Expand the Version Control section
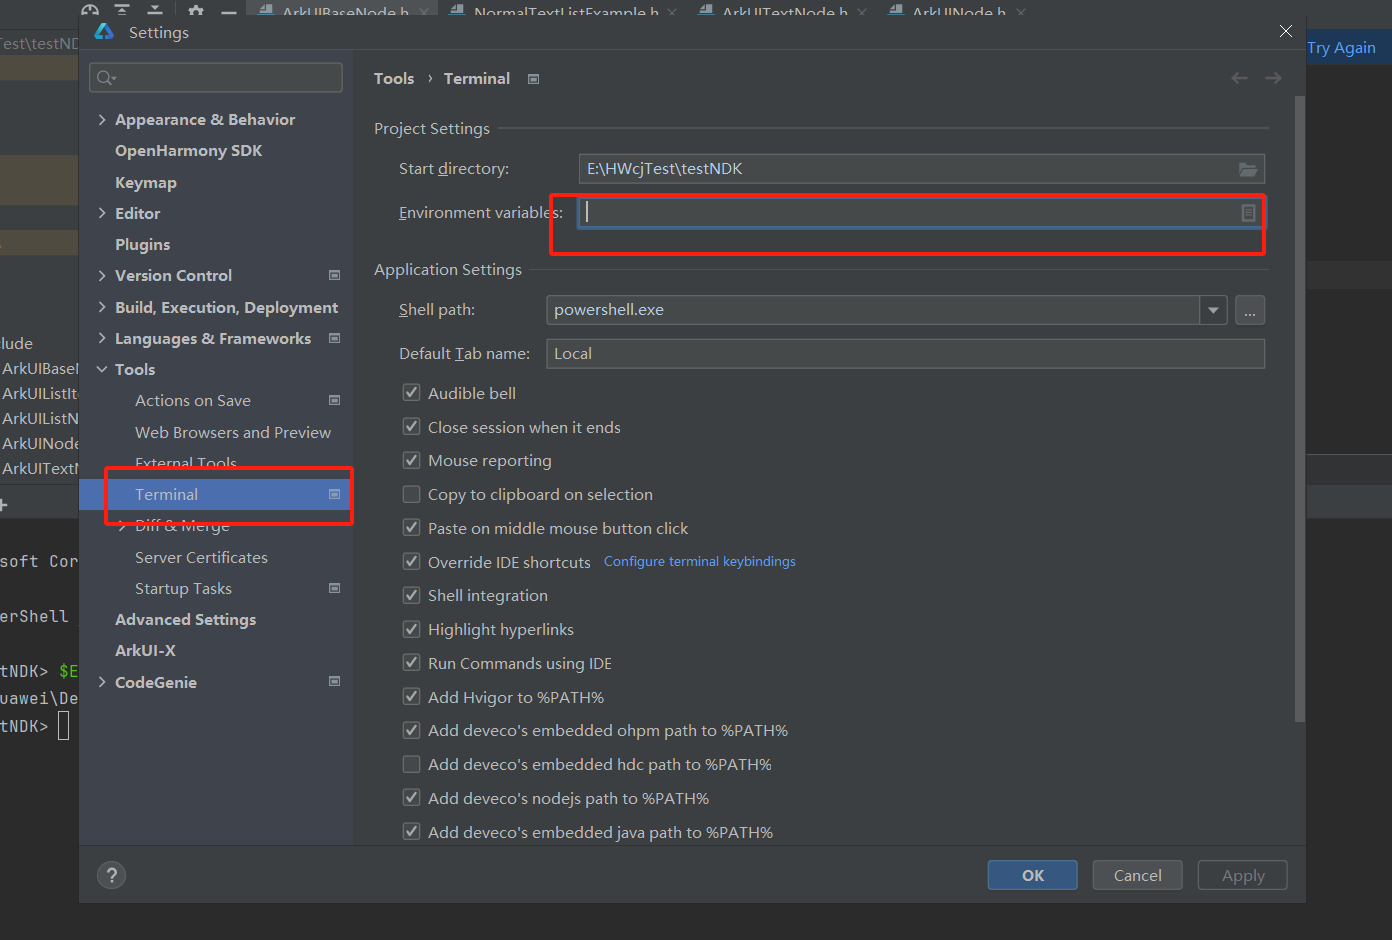The image size is (1392, 940). point(102,275)
